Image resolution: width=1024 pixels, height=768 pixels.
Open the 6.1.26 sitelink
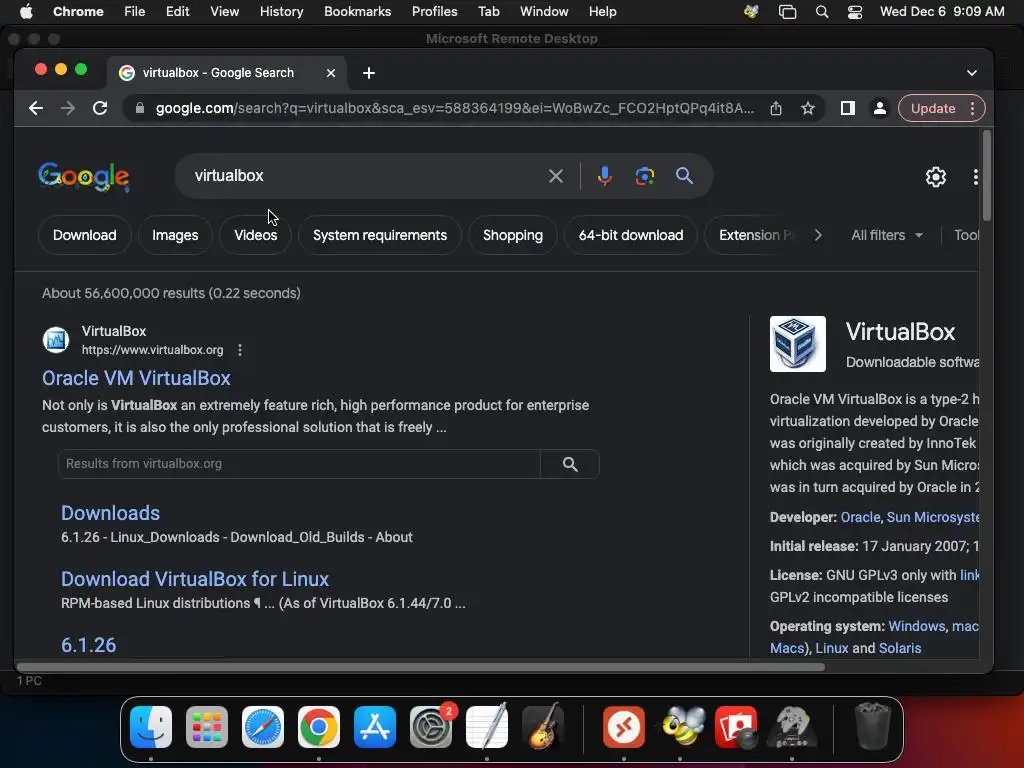coord(89,645)
